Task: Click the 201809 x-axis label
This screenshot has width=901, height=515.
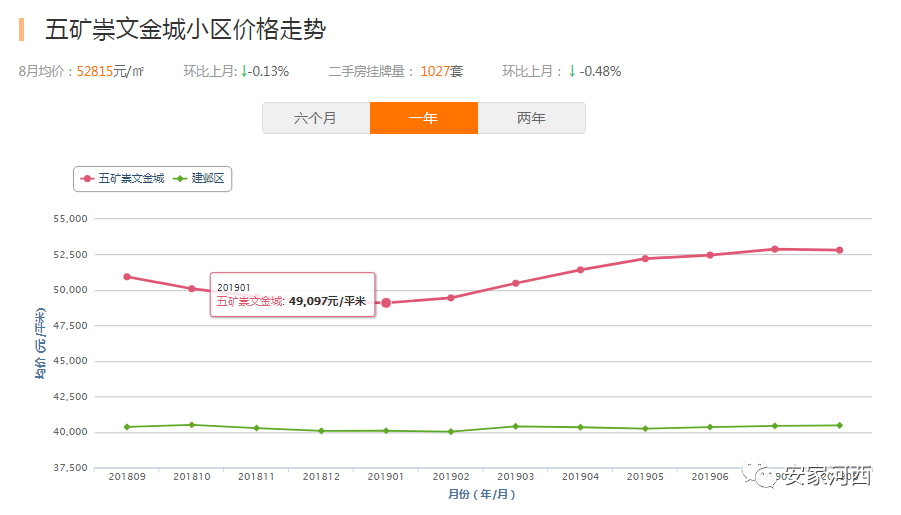Action: point(127,476)
